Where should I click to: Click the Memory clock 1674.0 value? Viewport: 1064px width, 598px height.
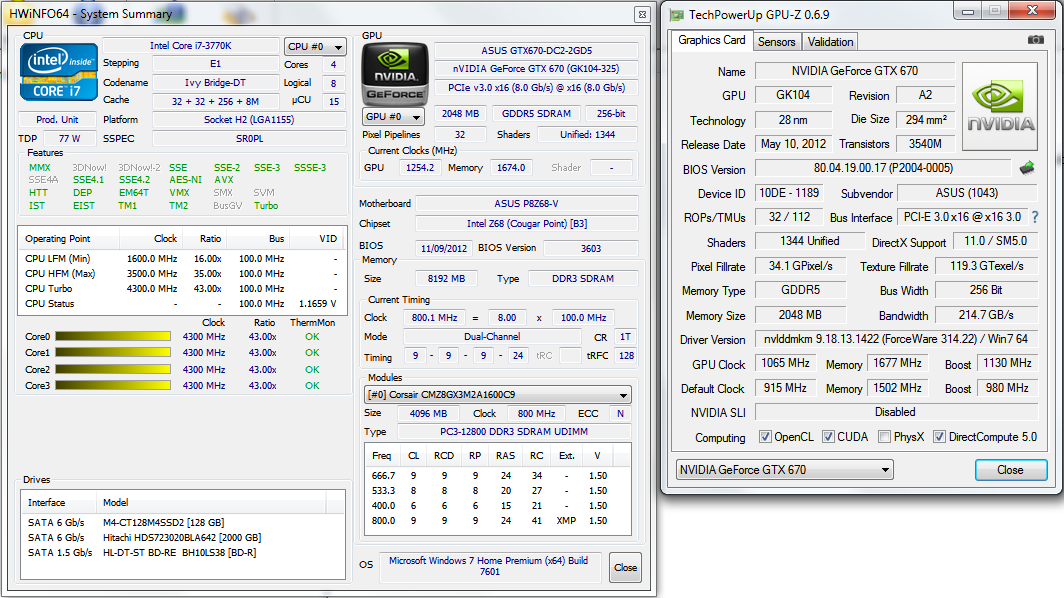coord(510,168)
